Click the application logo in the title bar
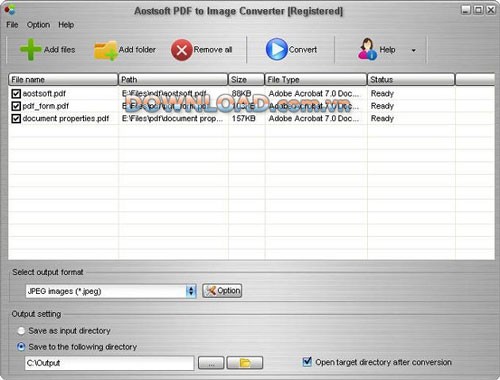Image resolution: width=500 pixels, height=380 pixels. [x=10, y=10]
